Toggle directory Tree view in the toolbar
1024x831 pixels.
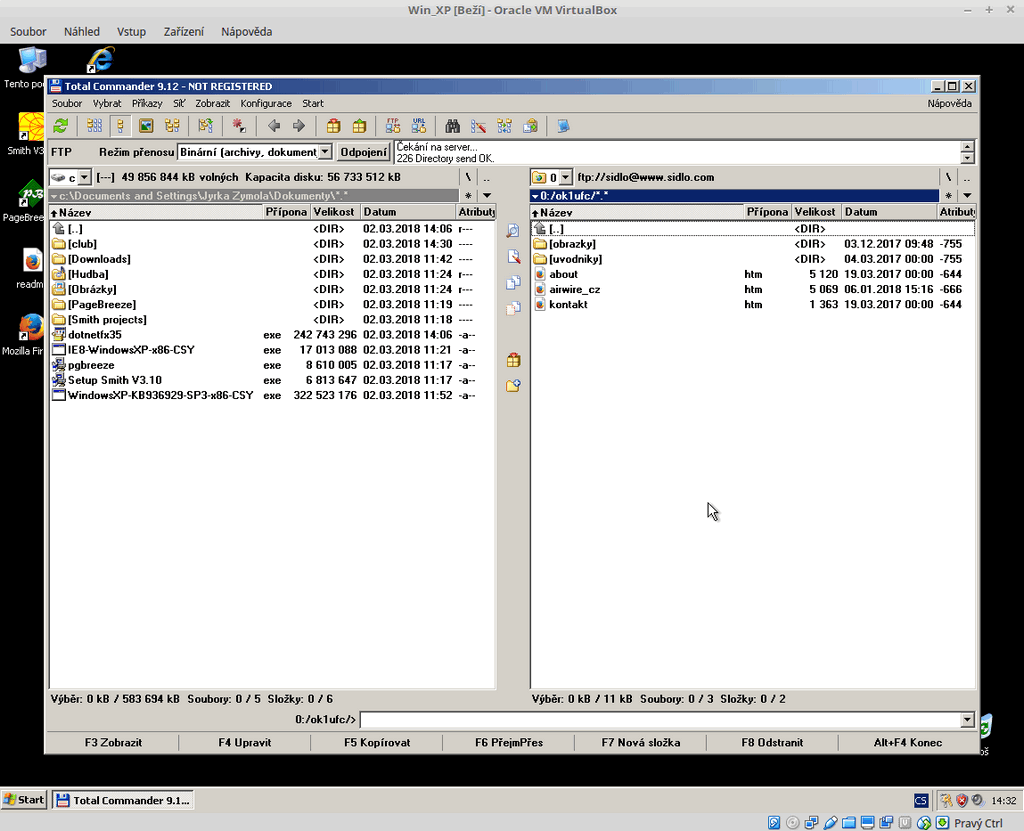tap(172, 126)
